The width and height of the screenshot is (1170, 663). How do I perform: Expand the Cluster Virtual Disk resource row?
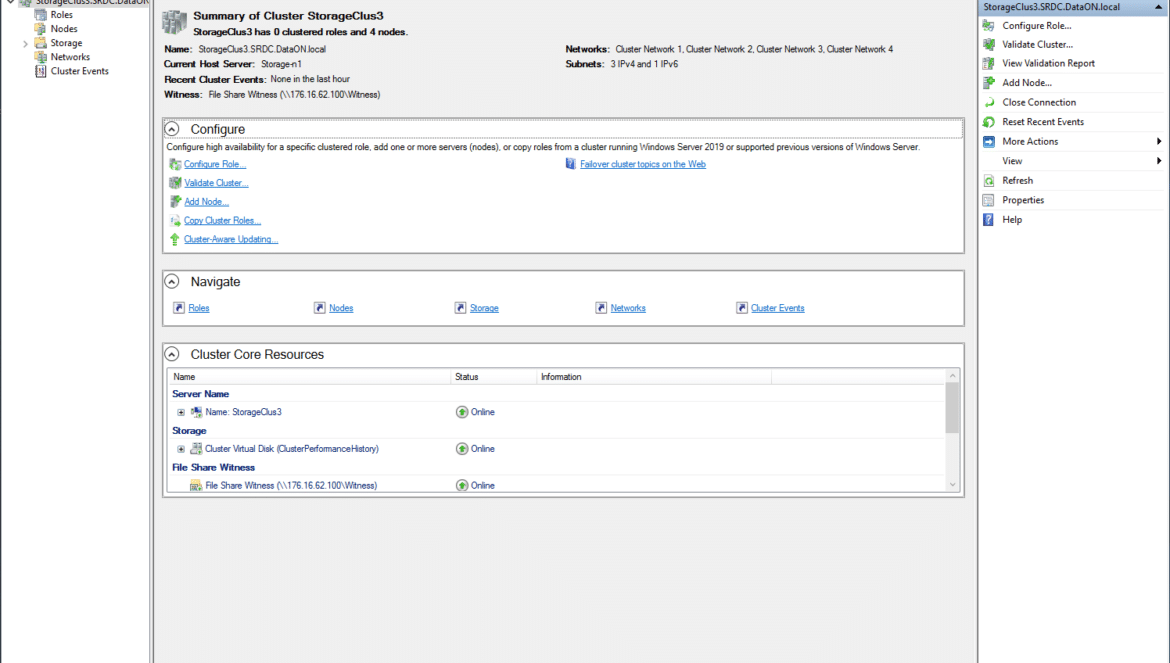[x=181, y=449]
